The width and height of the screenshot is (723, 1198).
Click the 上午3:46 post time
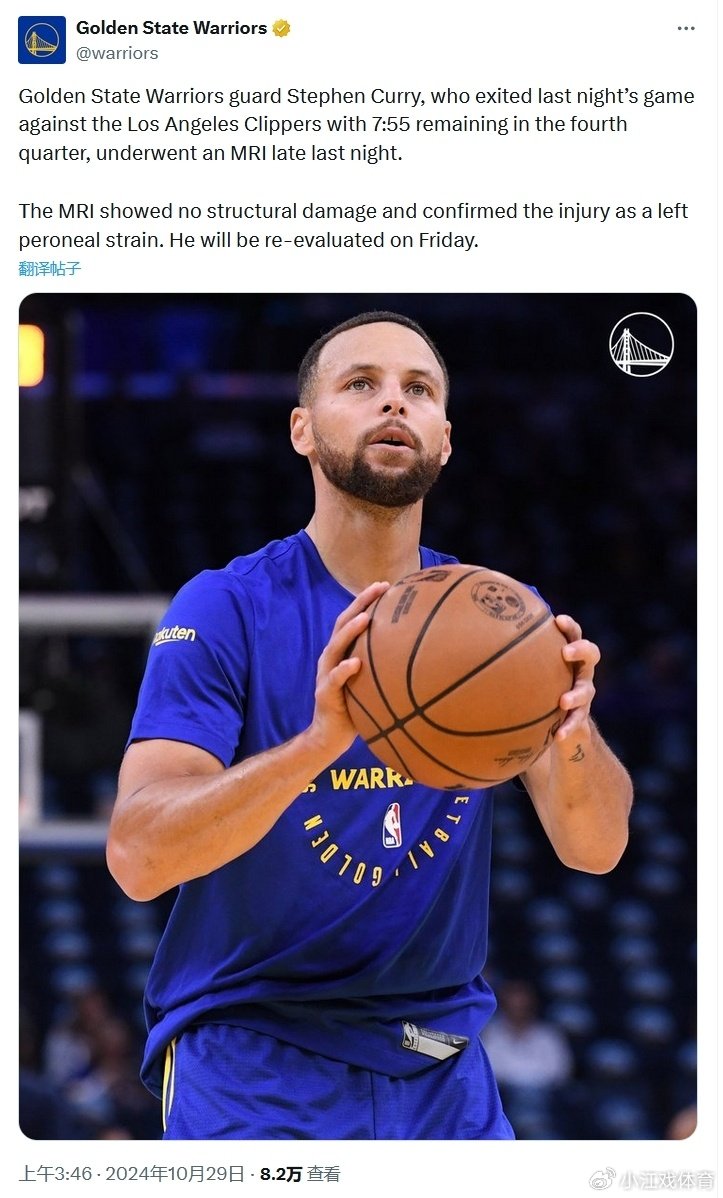[x=56, y=1174]
